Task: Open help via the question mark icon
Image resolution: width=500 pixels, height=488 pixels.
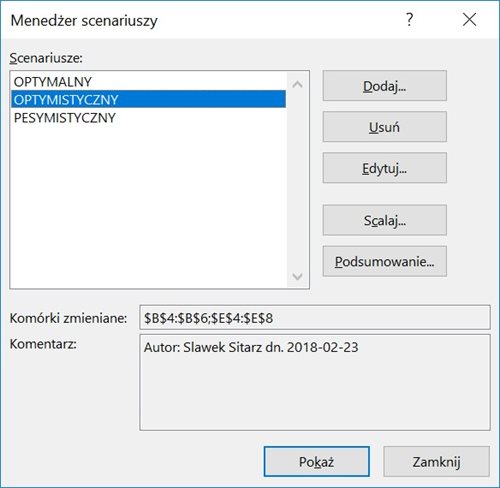Action: point(410,20)
